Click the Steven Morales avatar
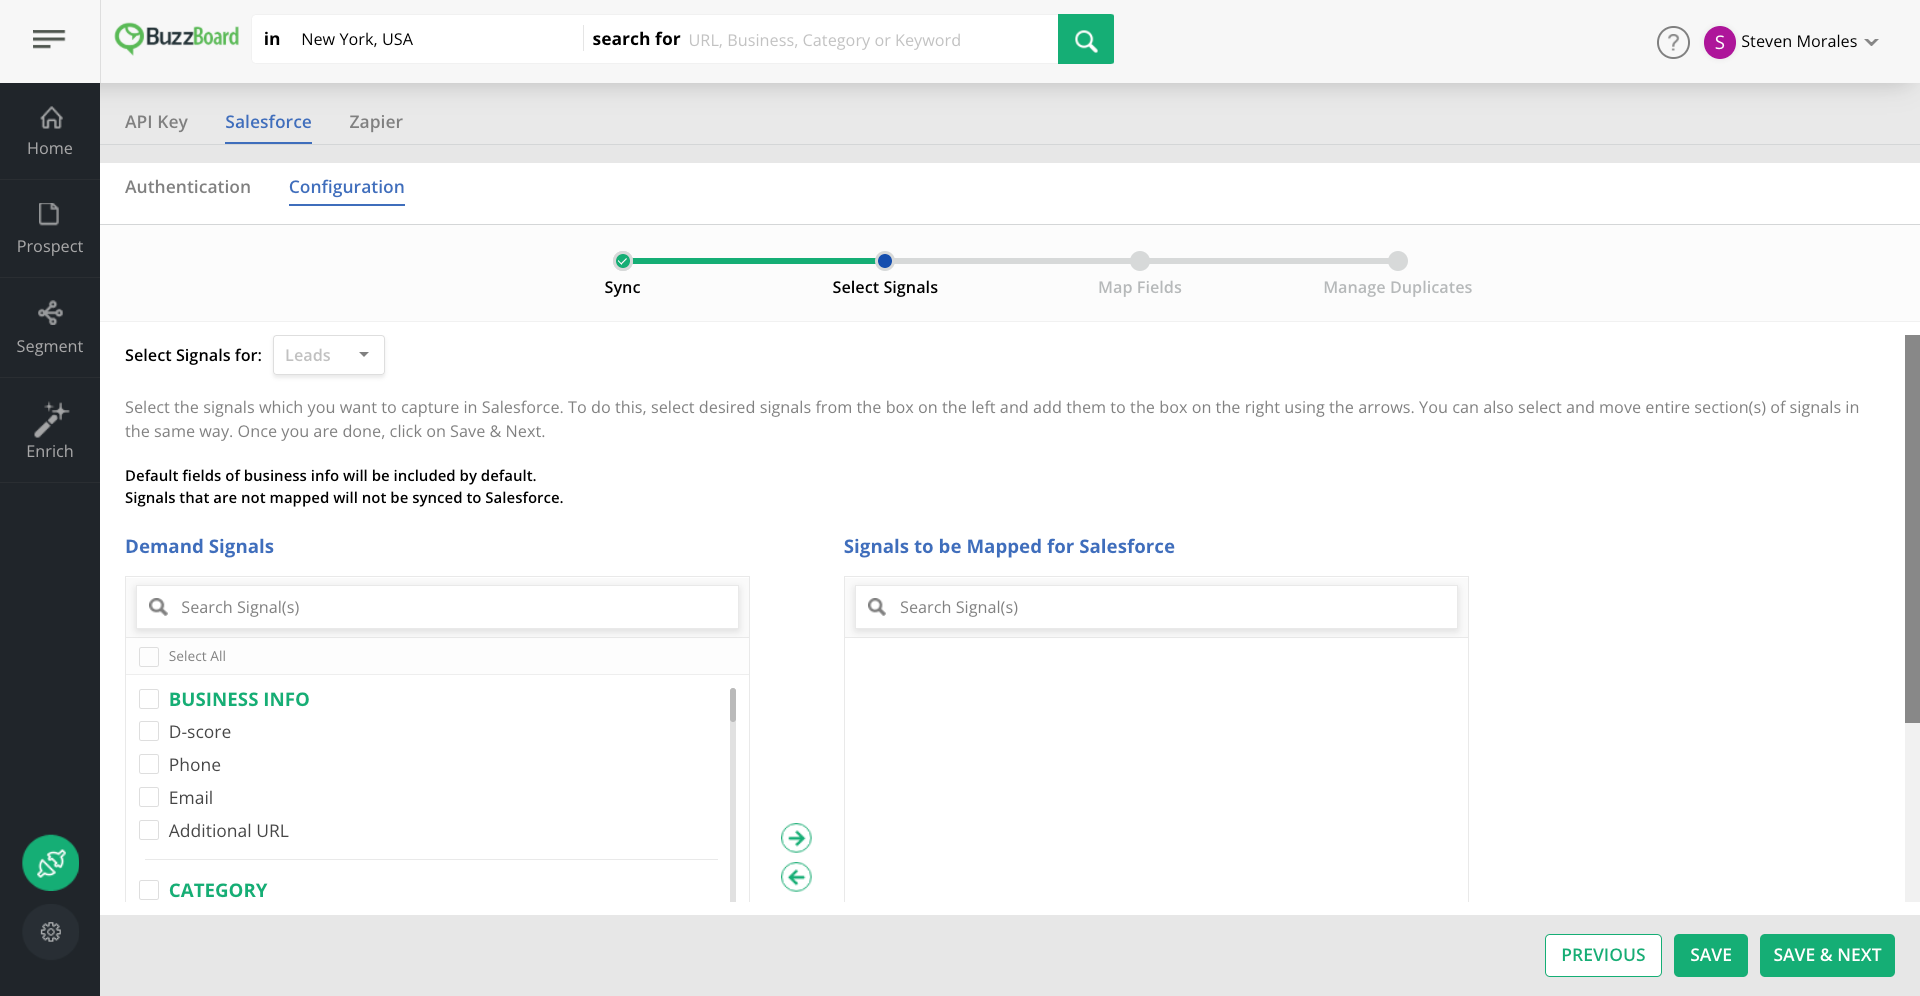 [x=1719, y=42]
